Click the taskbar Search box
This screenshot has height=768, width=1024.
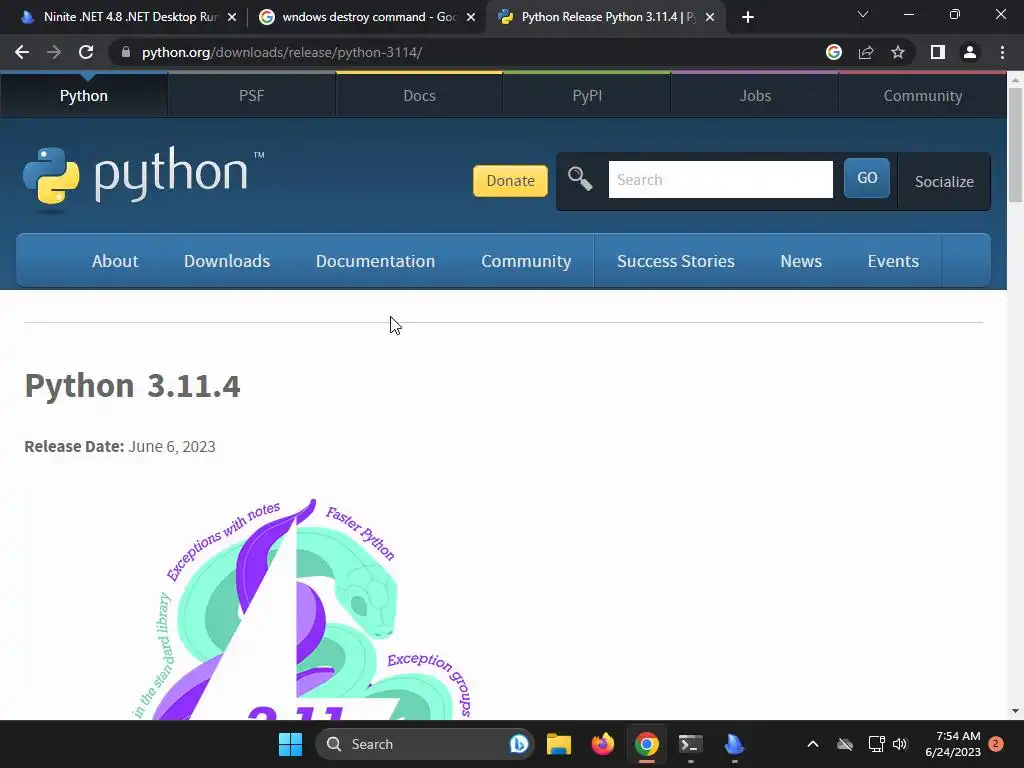424,744
